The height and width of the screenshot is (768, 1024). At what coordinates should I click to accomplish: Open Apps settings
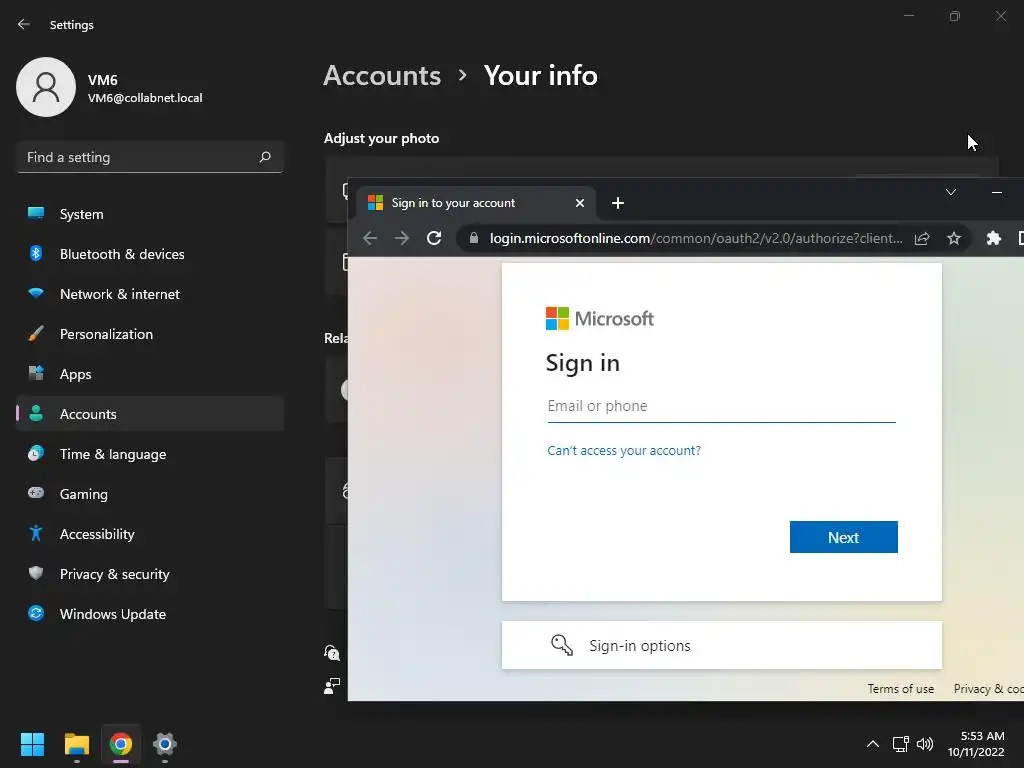click(x=150, y=374)
